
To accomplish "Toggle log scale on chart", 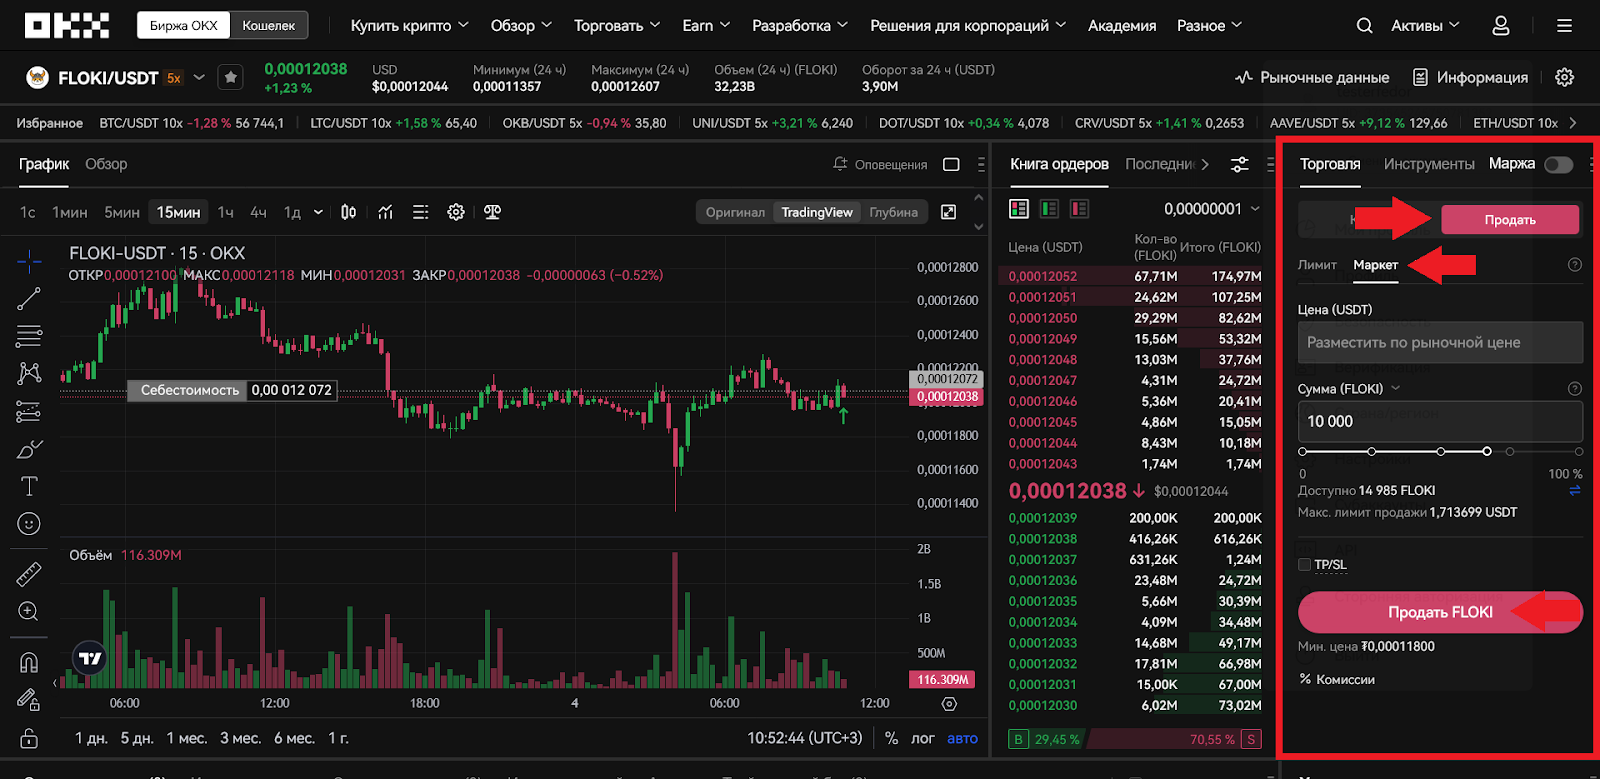I will tap(922, 738).
